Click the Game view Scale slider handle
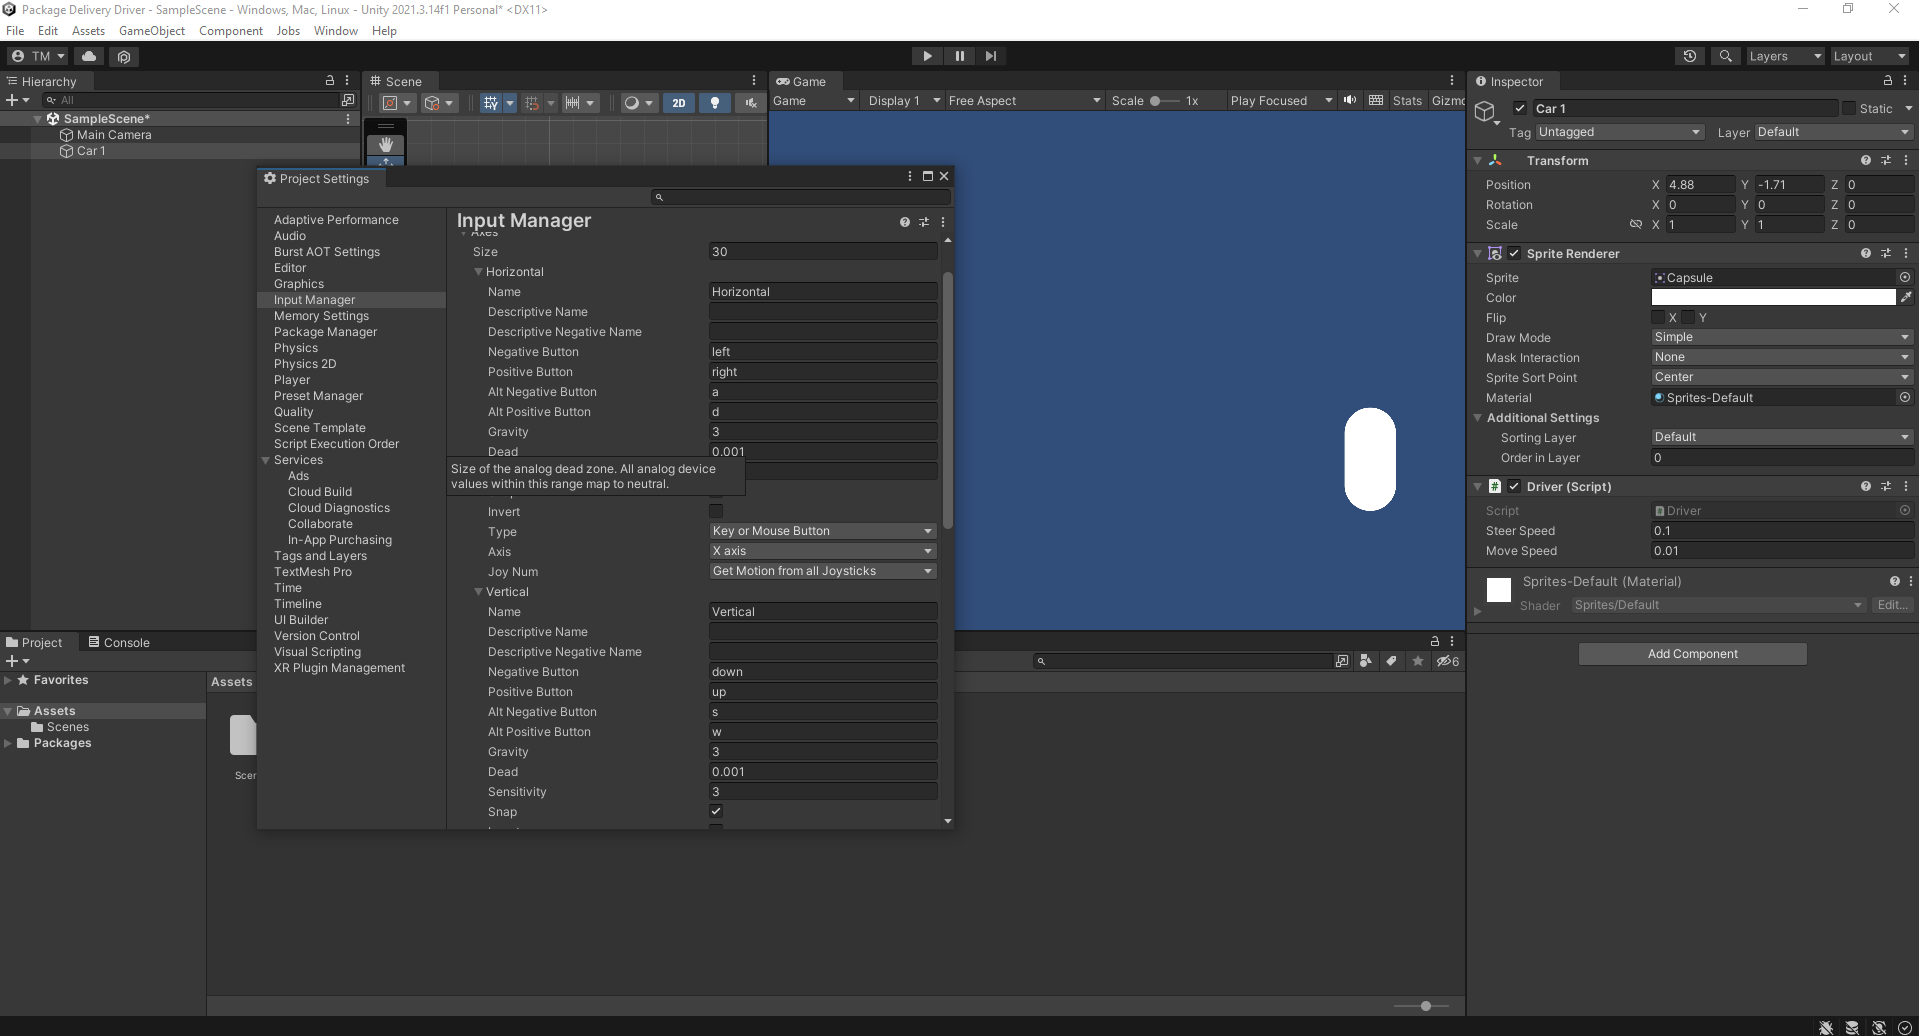 [x=1155, y=101]
